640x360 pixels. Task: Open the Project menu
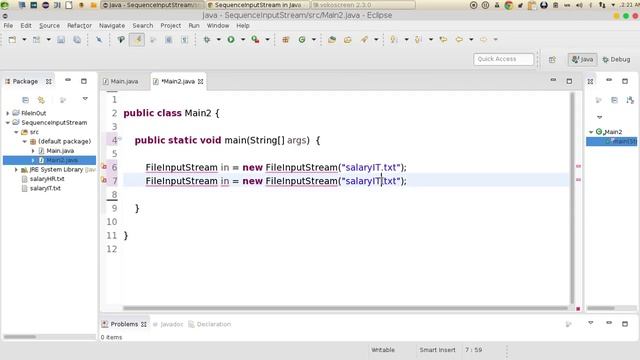coord(171,25)
